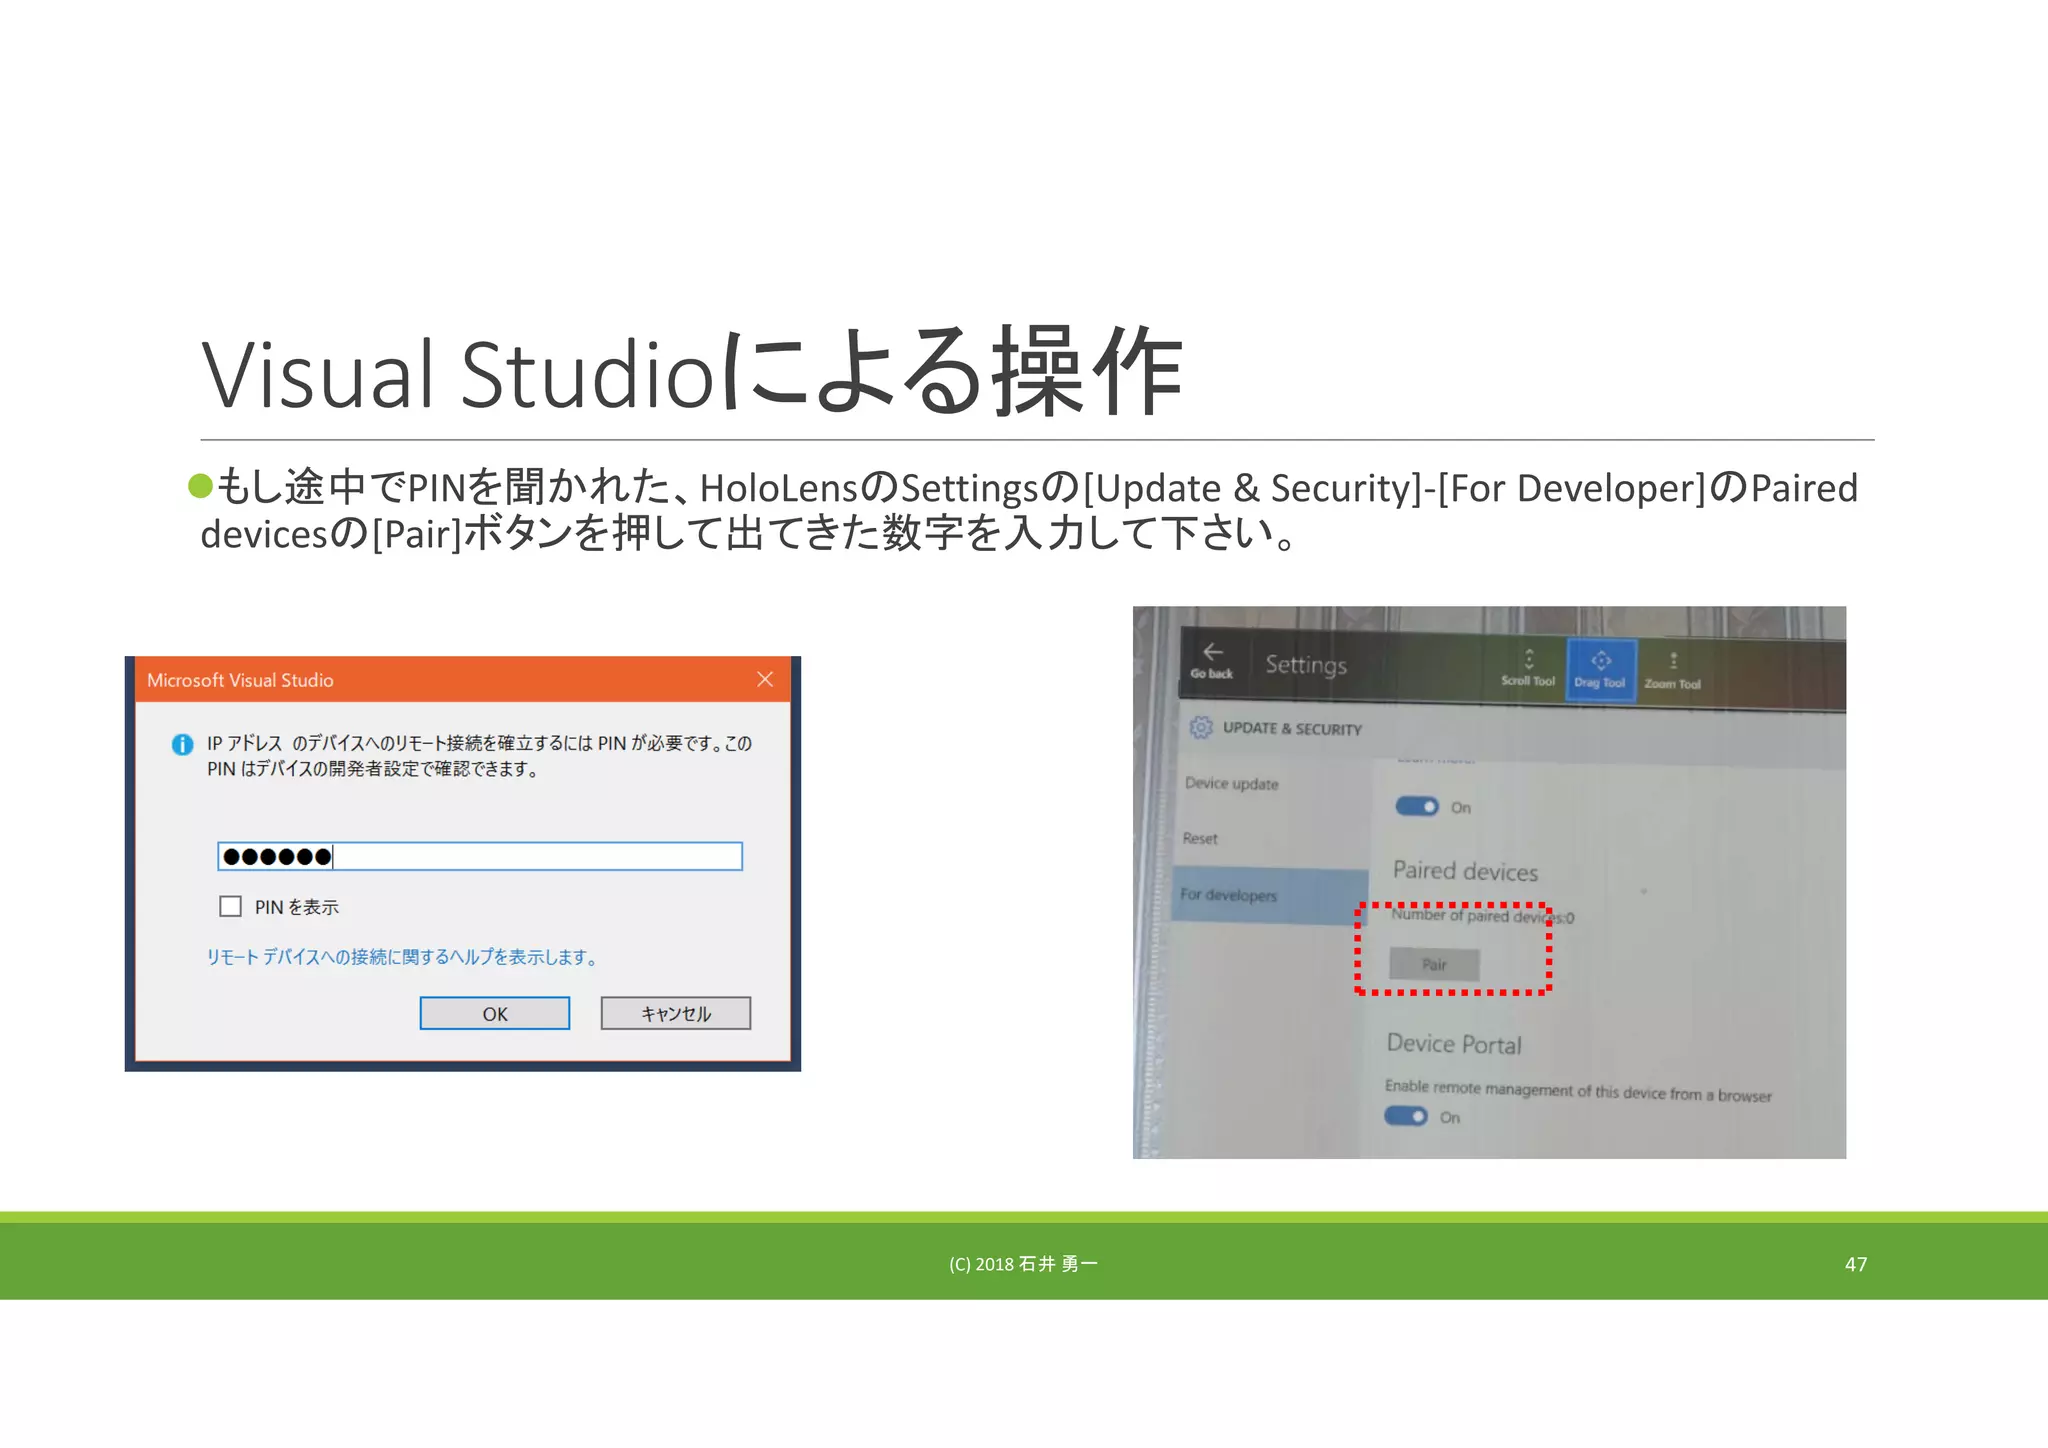Toggle the Device Portal On switch
The image size is (2048, 1448).
pos(1406,1116)
